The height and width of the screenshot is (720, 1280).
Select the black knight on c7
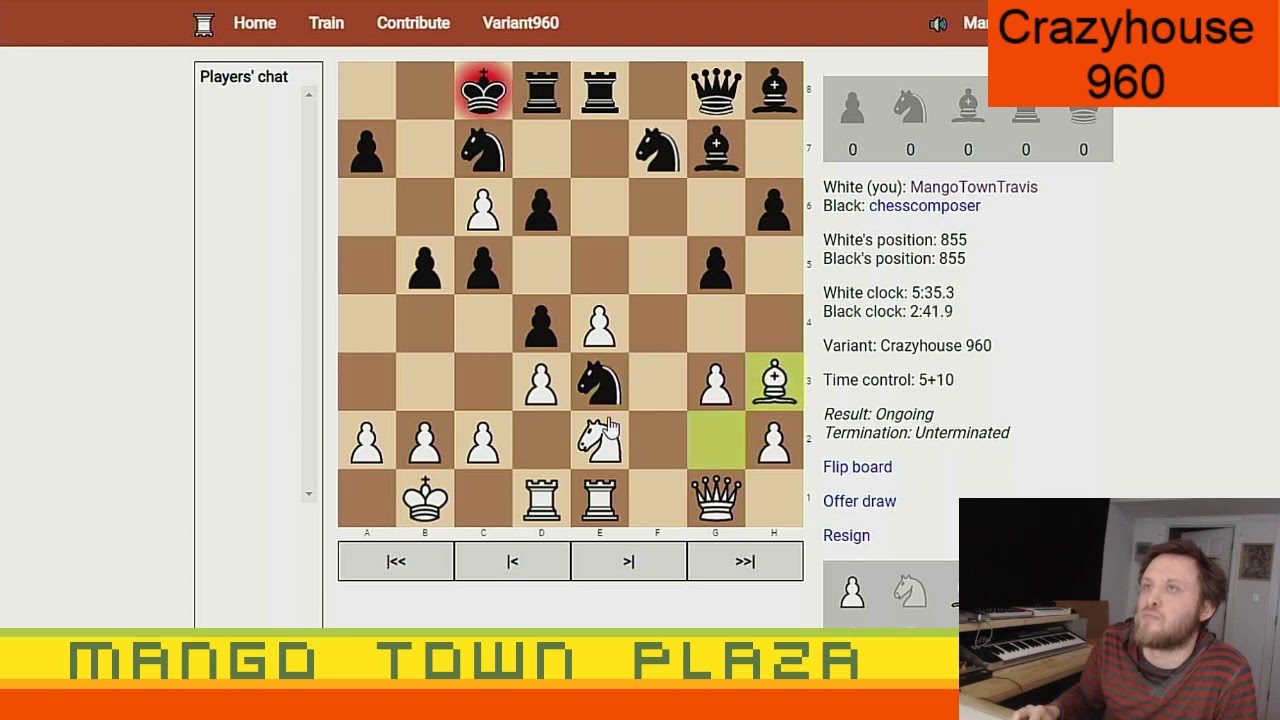[483, 149]
